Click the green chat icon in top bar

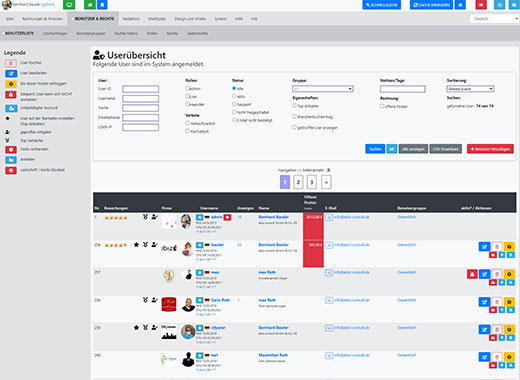coord(69,5)
